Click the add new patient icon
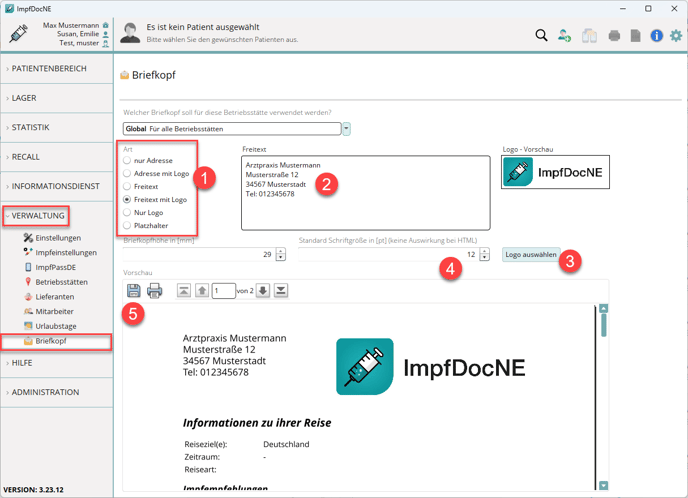 565,35
